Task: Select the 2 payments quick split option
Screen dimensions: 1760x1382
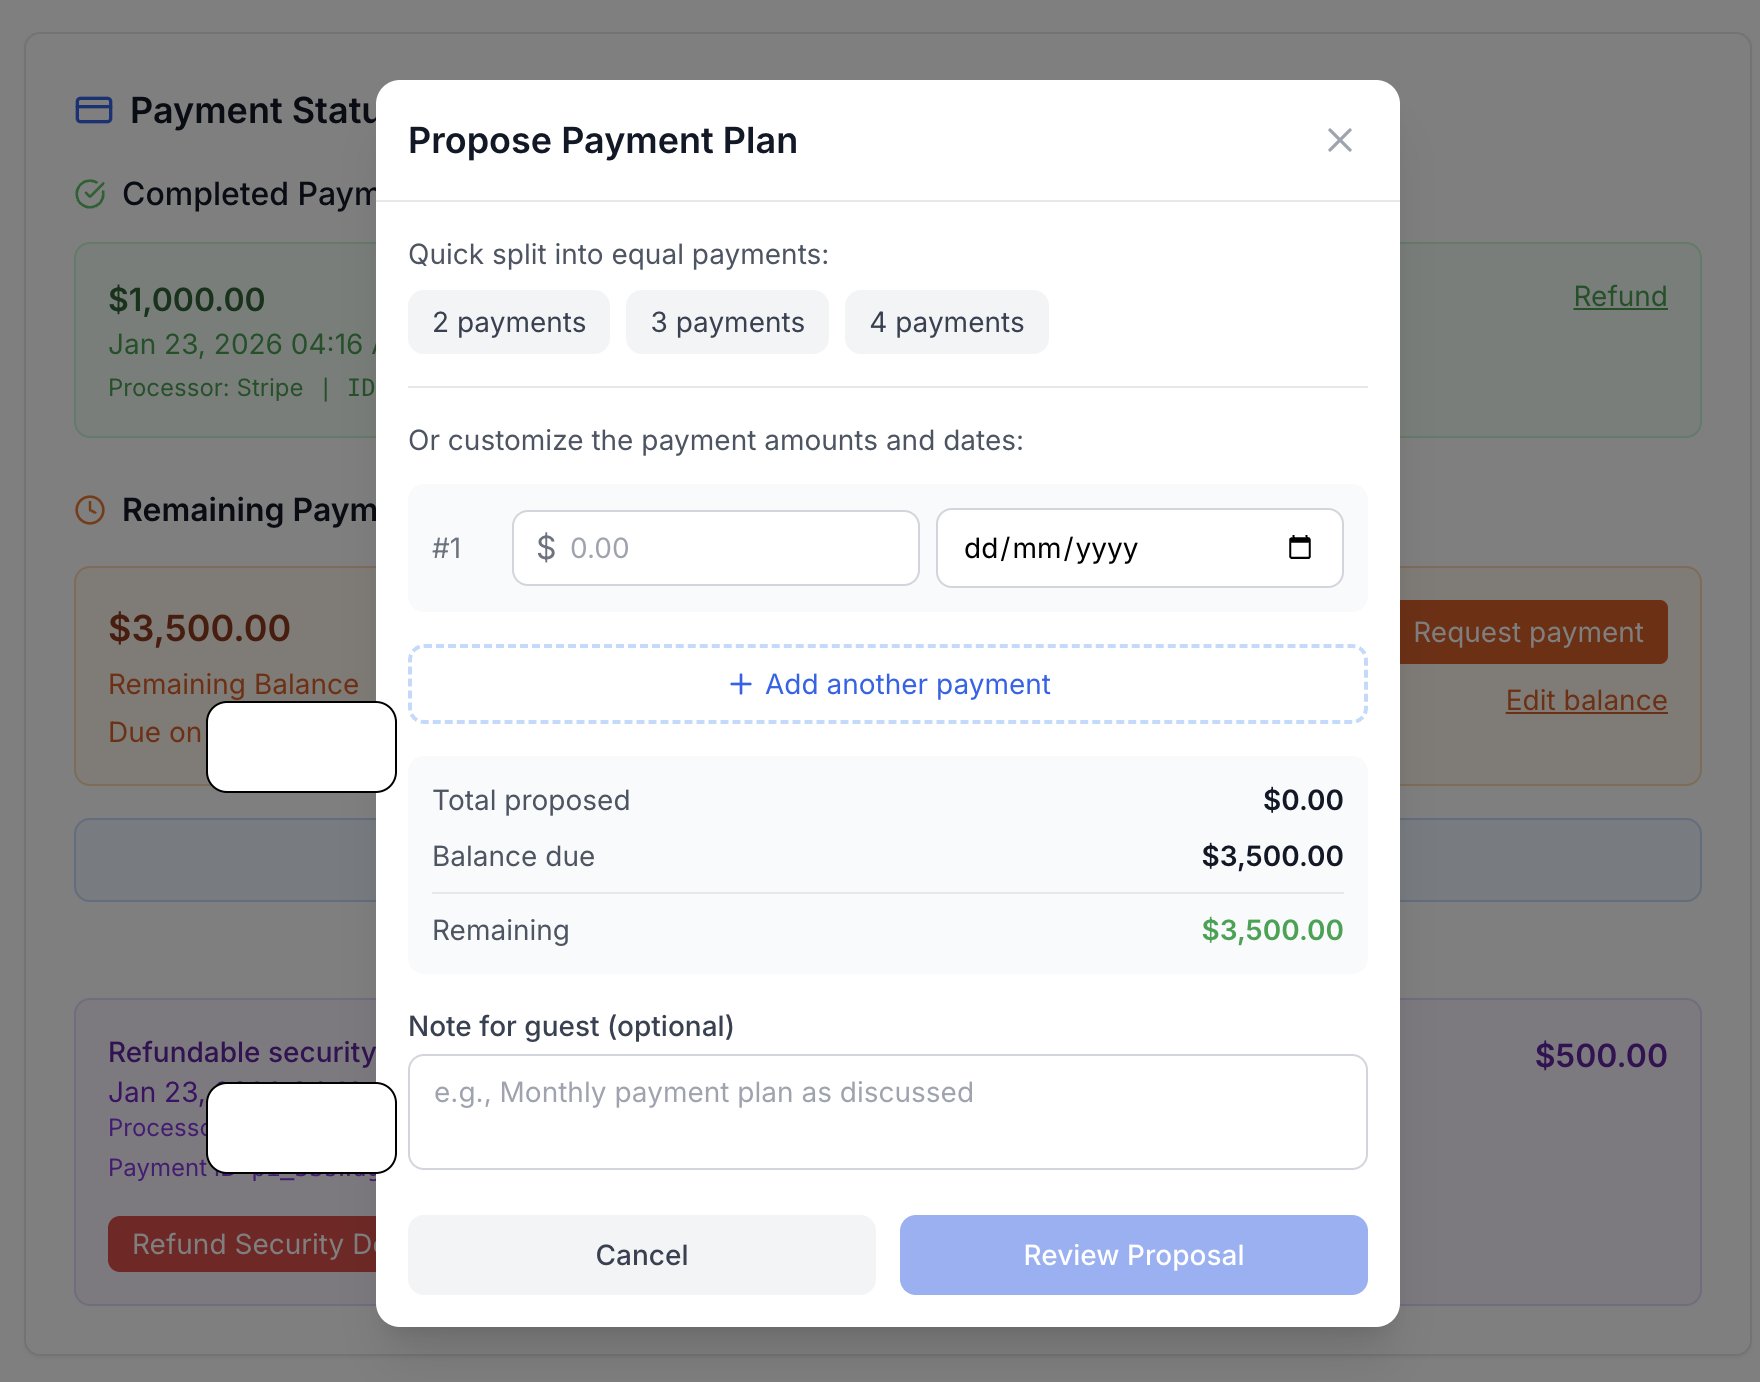Action: point(508,322)
